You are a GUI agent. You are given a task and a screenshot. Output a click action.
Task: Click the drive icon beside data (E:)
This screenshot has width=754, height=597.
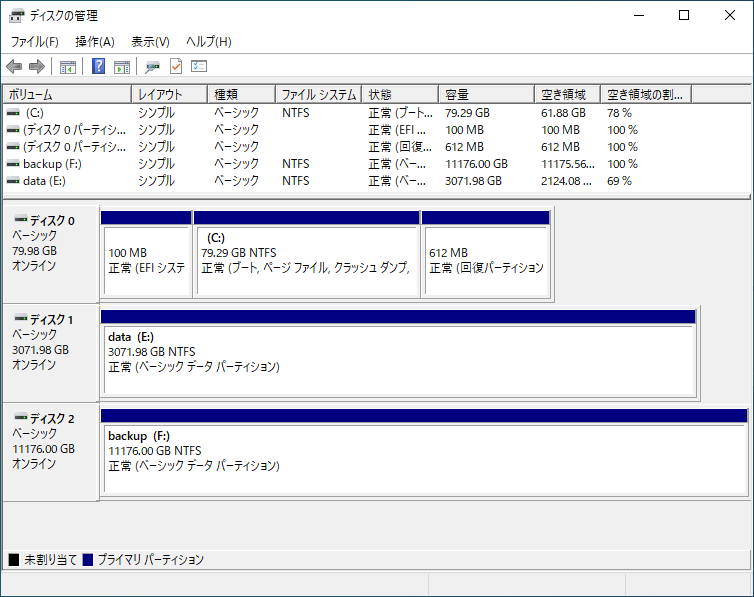tap(13, 181)
